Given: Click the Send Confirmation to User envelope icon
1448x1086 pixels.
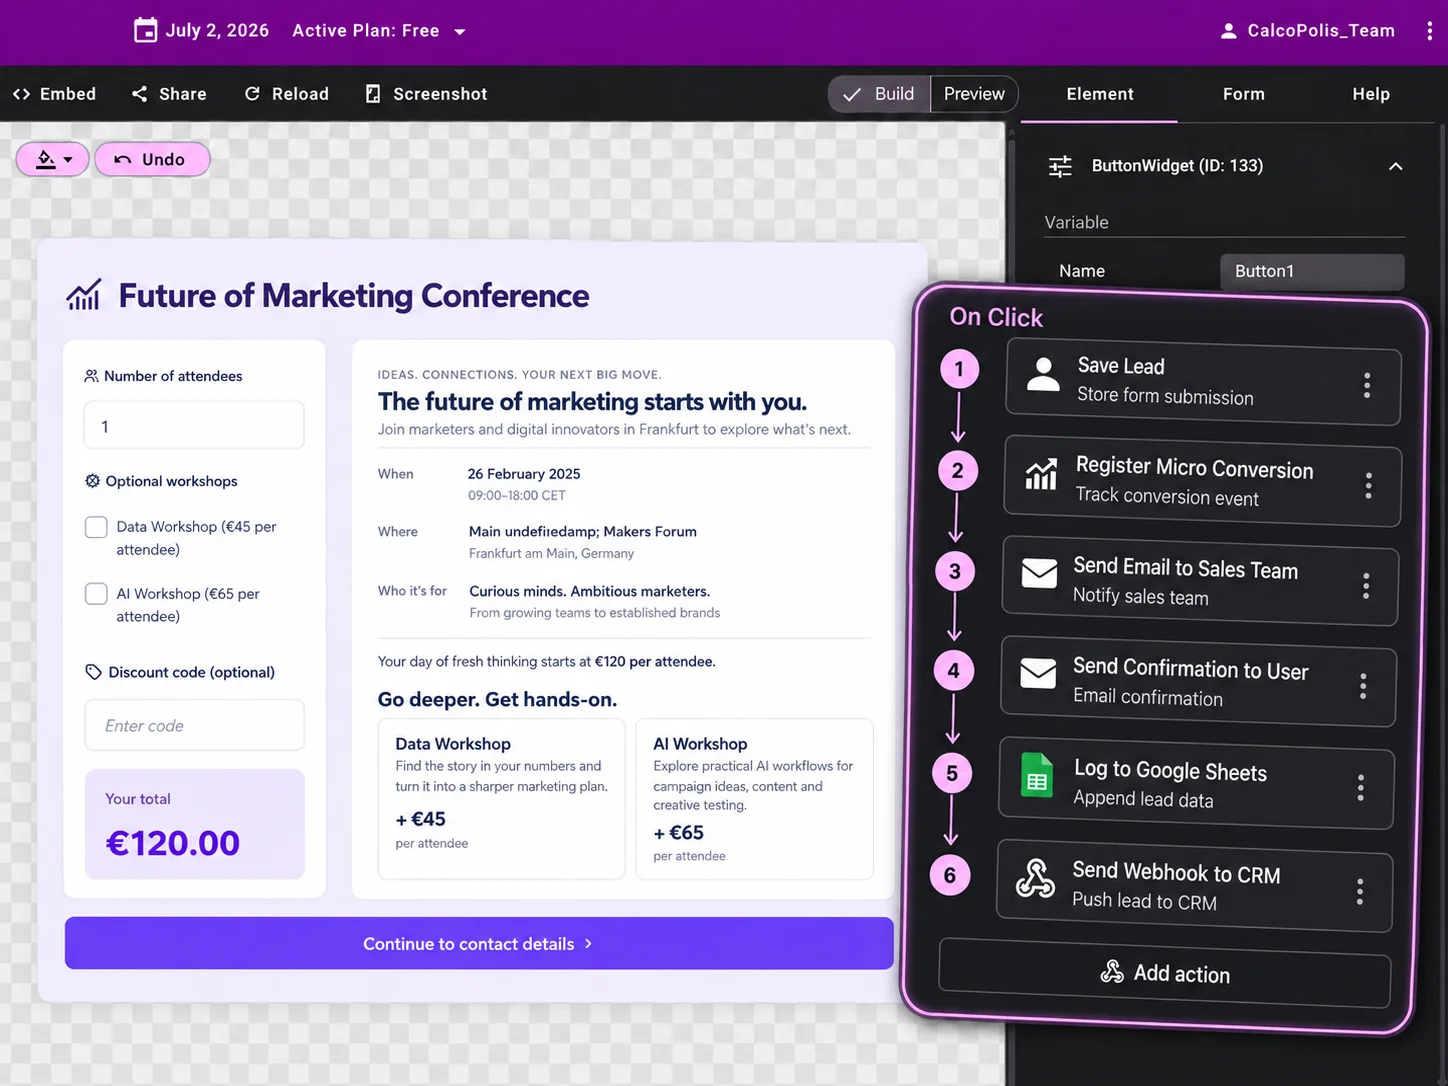Looking at the screenshot, I should tap(1038, 673).
